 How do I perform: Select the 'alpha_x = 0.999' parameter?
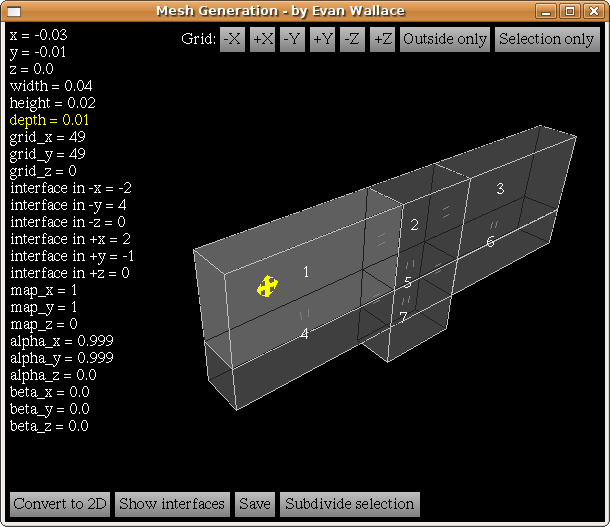click(61, 341)
